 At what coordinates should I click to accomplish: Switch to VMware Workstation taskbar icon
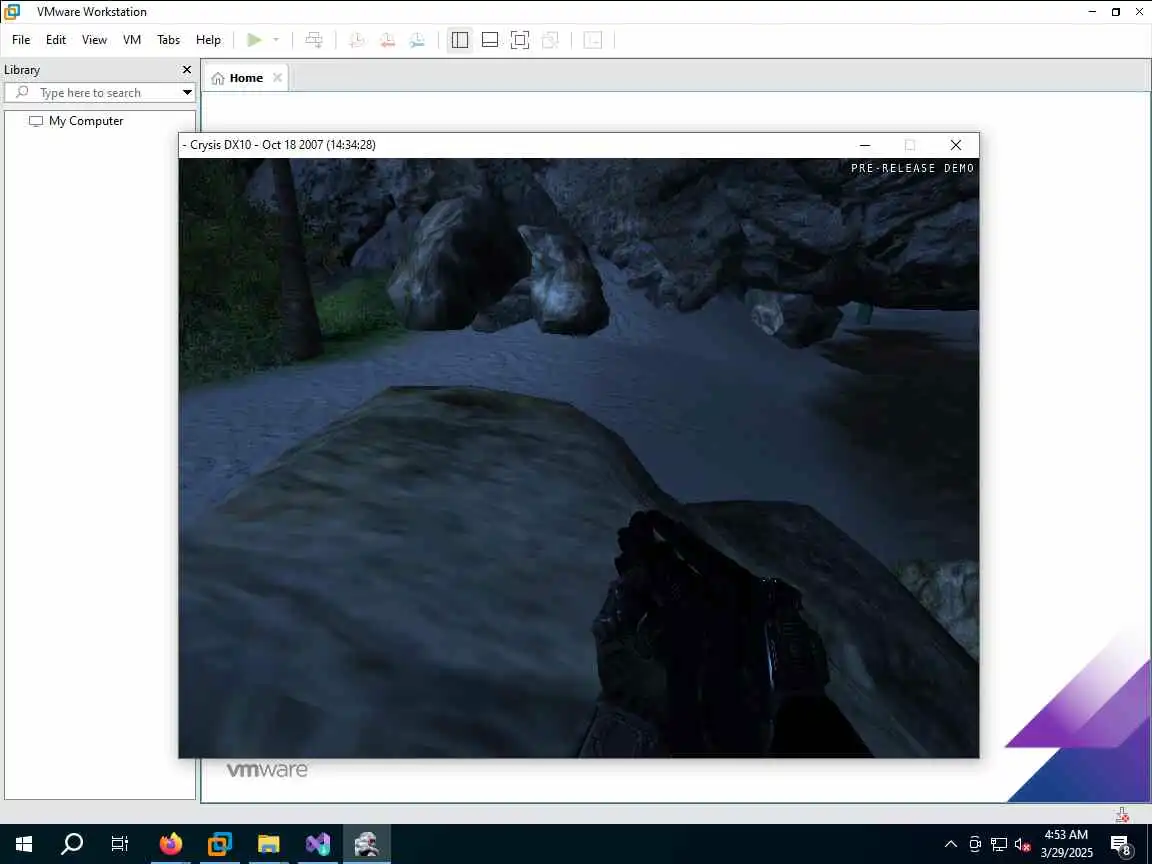click(220, 843)
